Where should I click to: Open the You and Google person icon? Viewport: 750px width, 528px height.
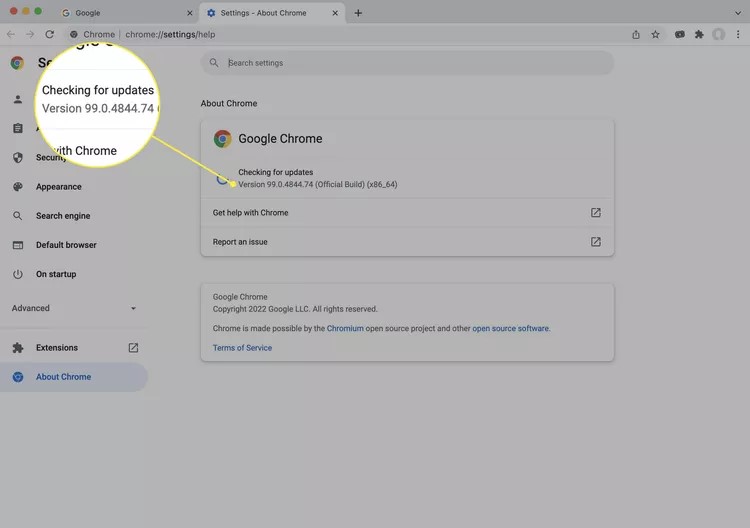(x=18, y=99)
